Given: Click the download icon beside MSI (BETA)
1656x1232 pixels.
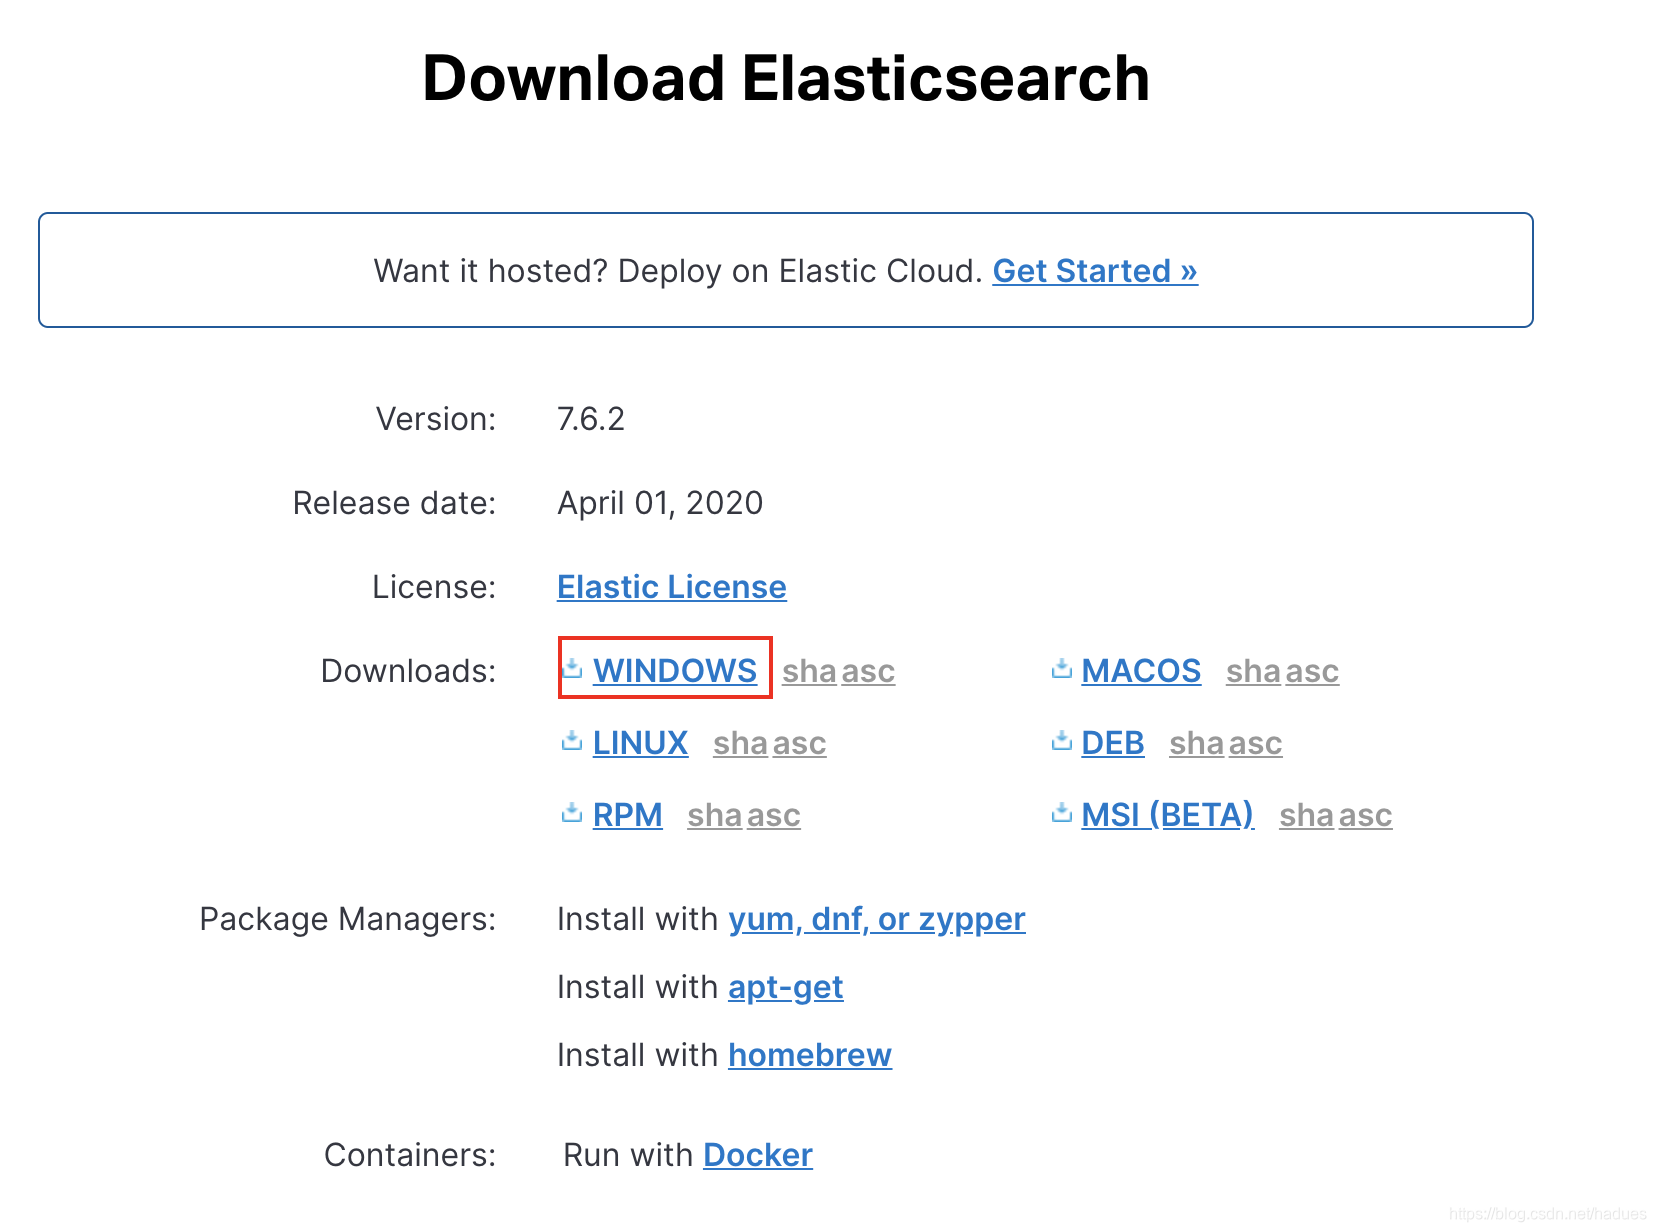Looking at the screenshot, I should [x=1062, y=812].
